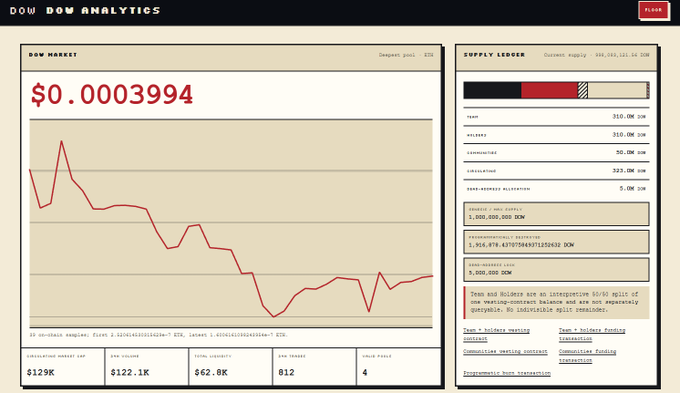
Task: Click the Team and Holders split note
Action: coord(556,302)
